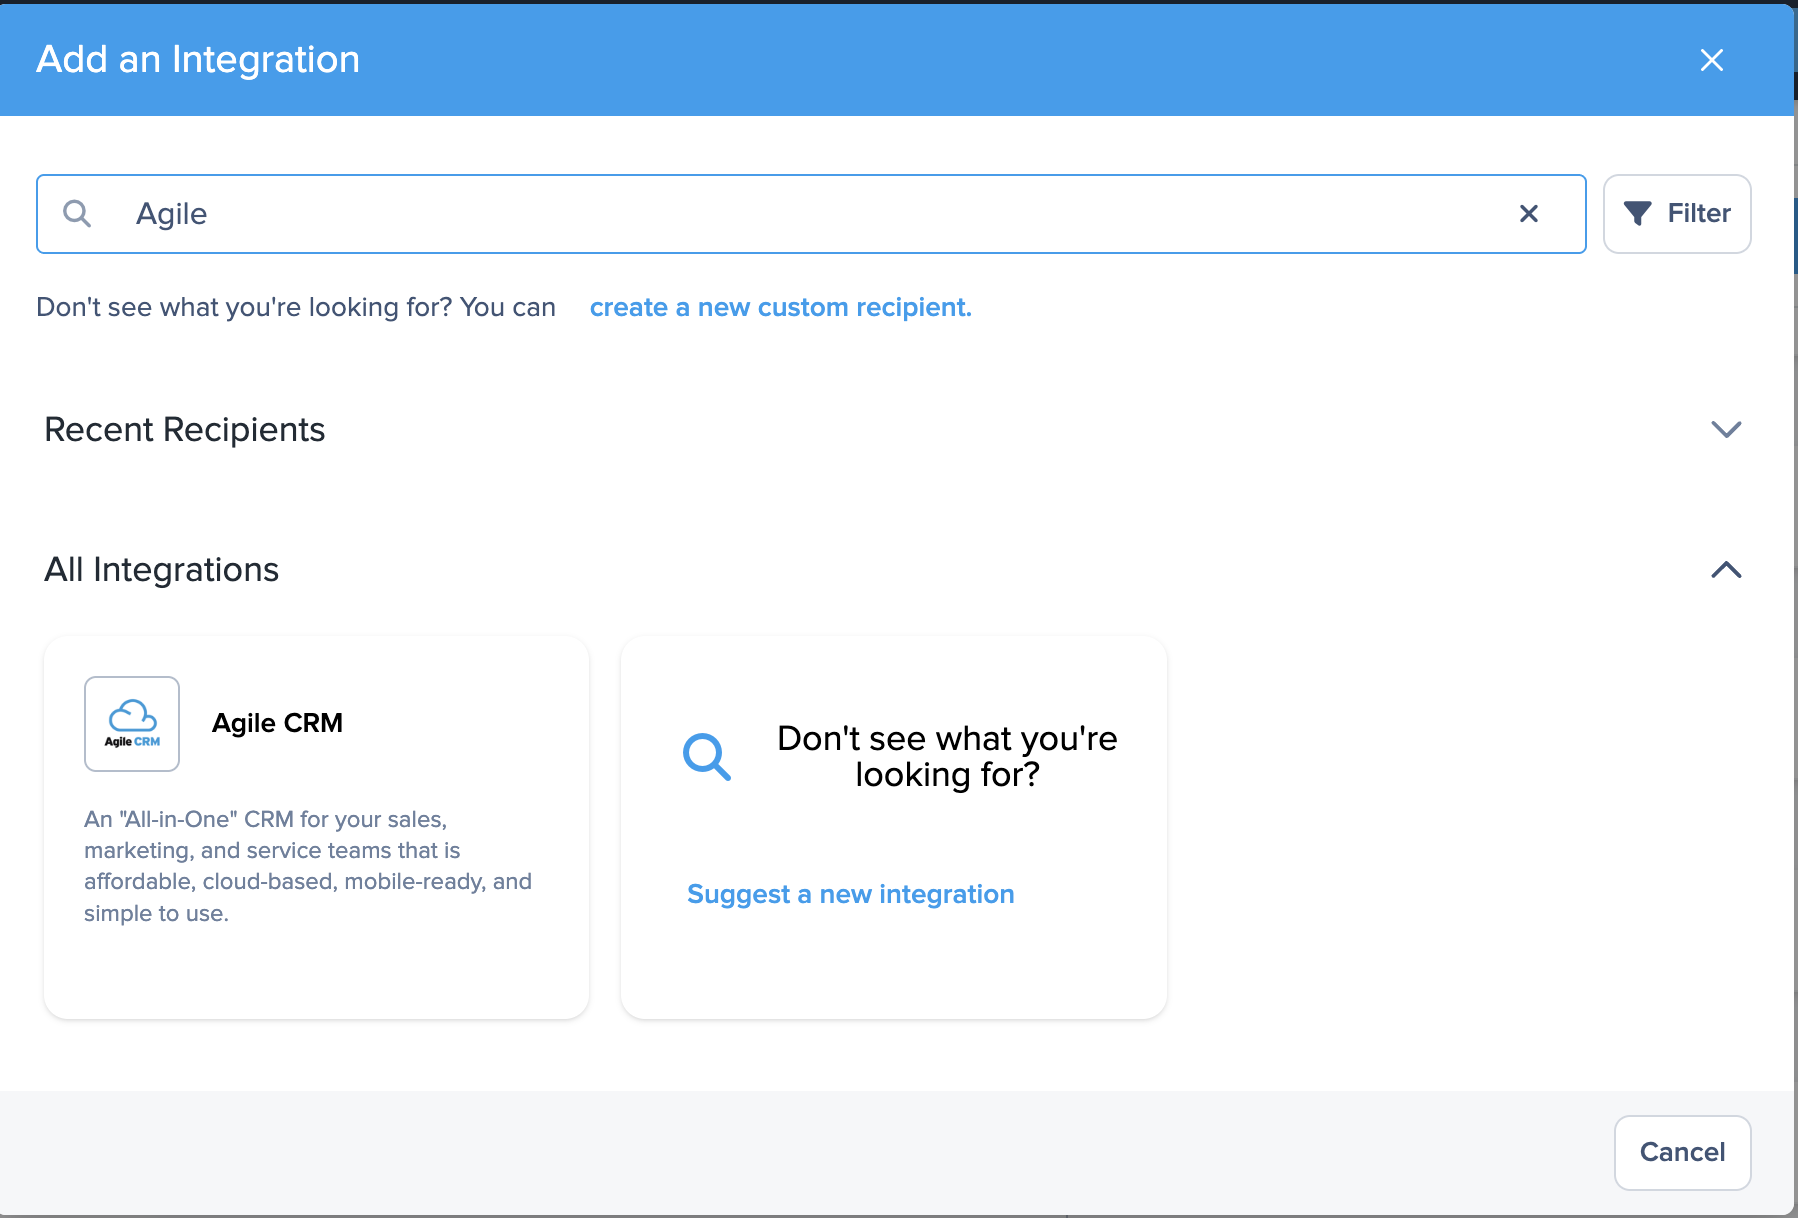Select the Agile CRM cloud logo
The width and height of the screenshot is (1798, 1218).
point(132,723)
